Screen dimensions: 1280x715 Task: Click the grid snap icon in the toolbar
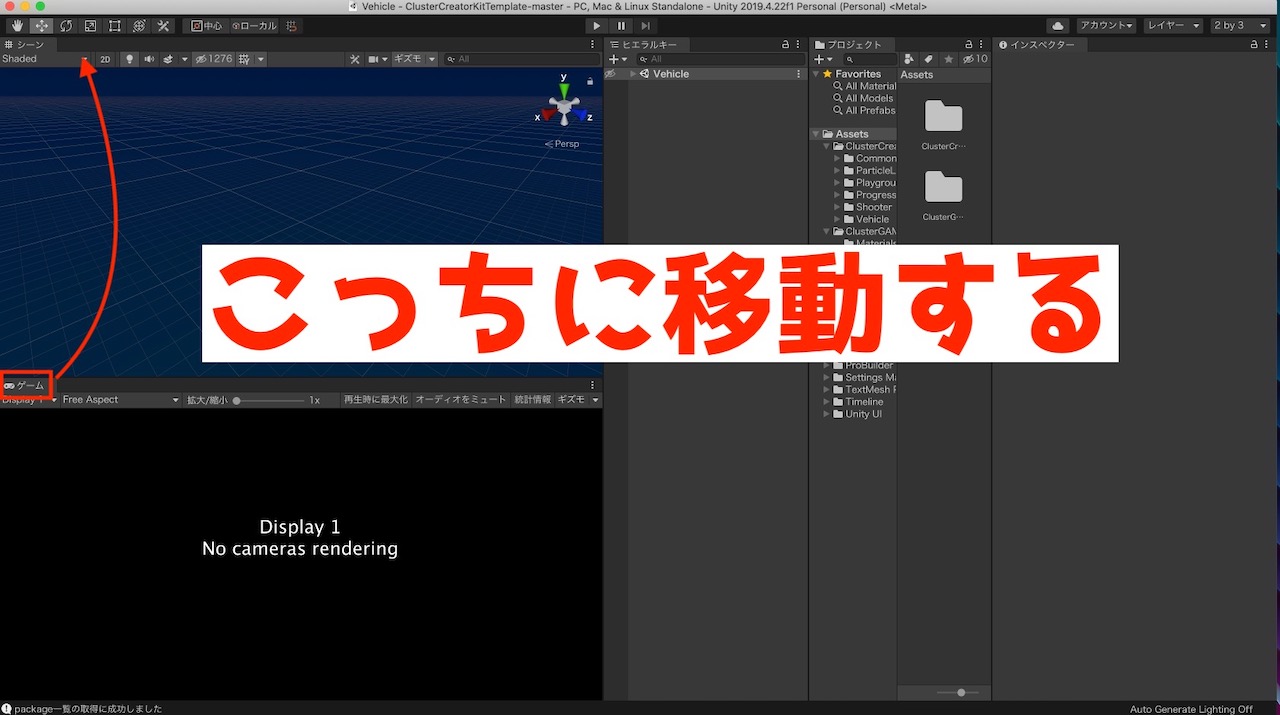[290, 26]
